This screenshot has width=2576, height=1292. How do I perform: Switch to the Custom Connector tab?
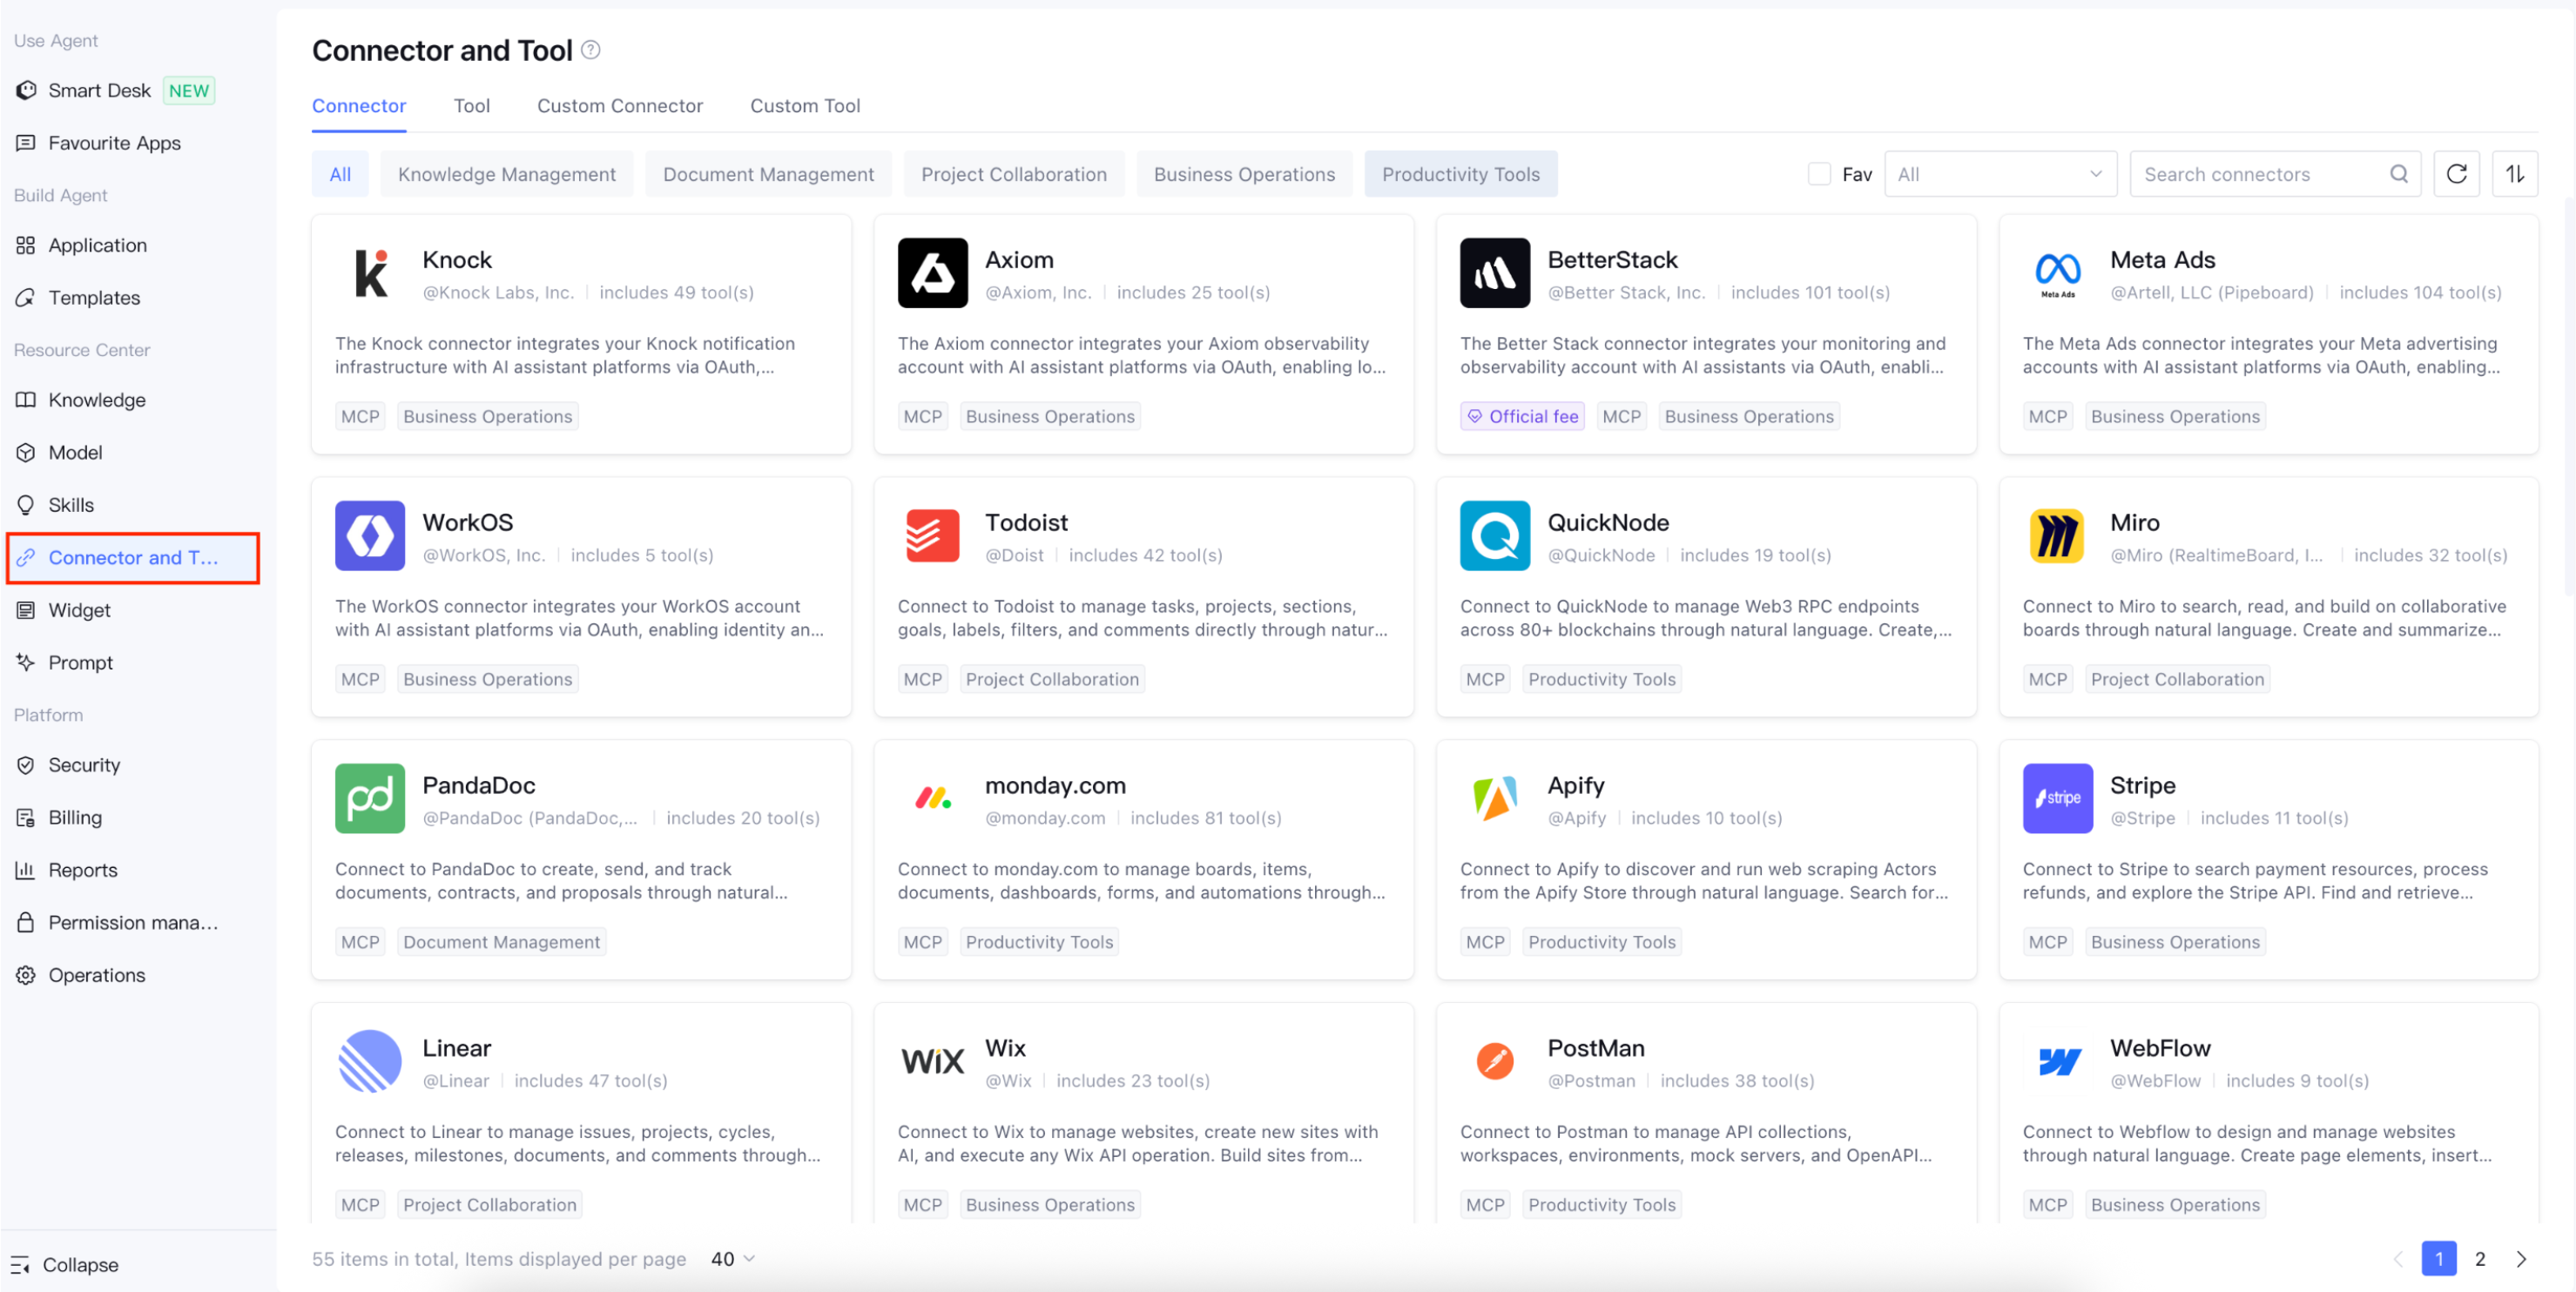coord(620,106)
